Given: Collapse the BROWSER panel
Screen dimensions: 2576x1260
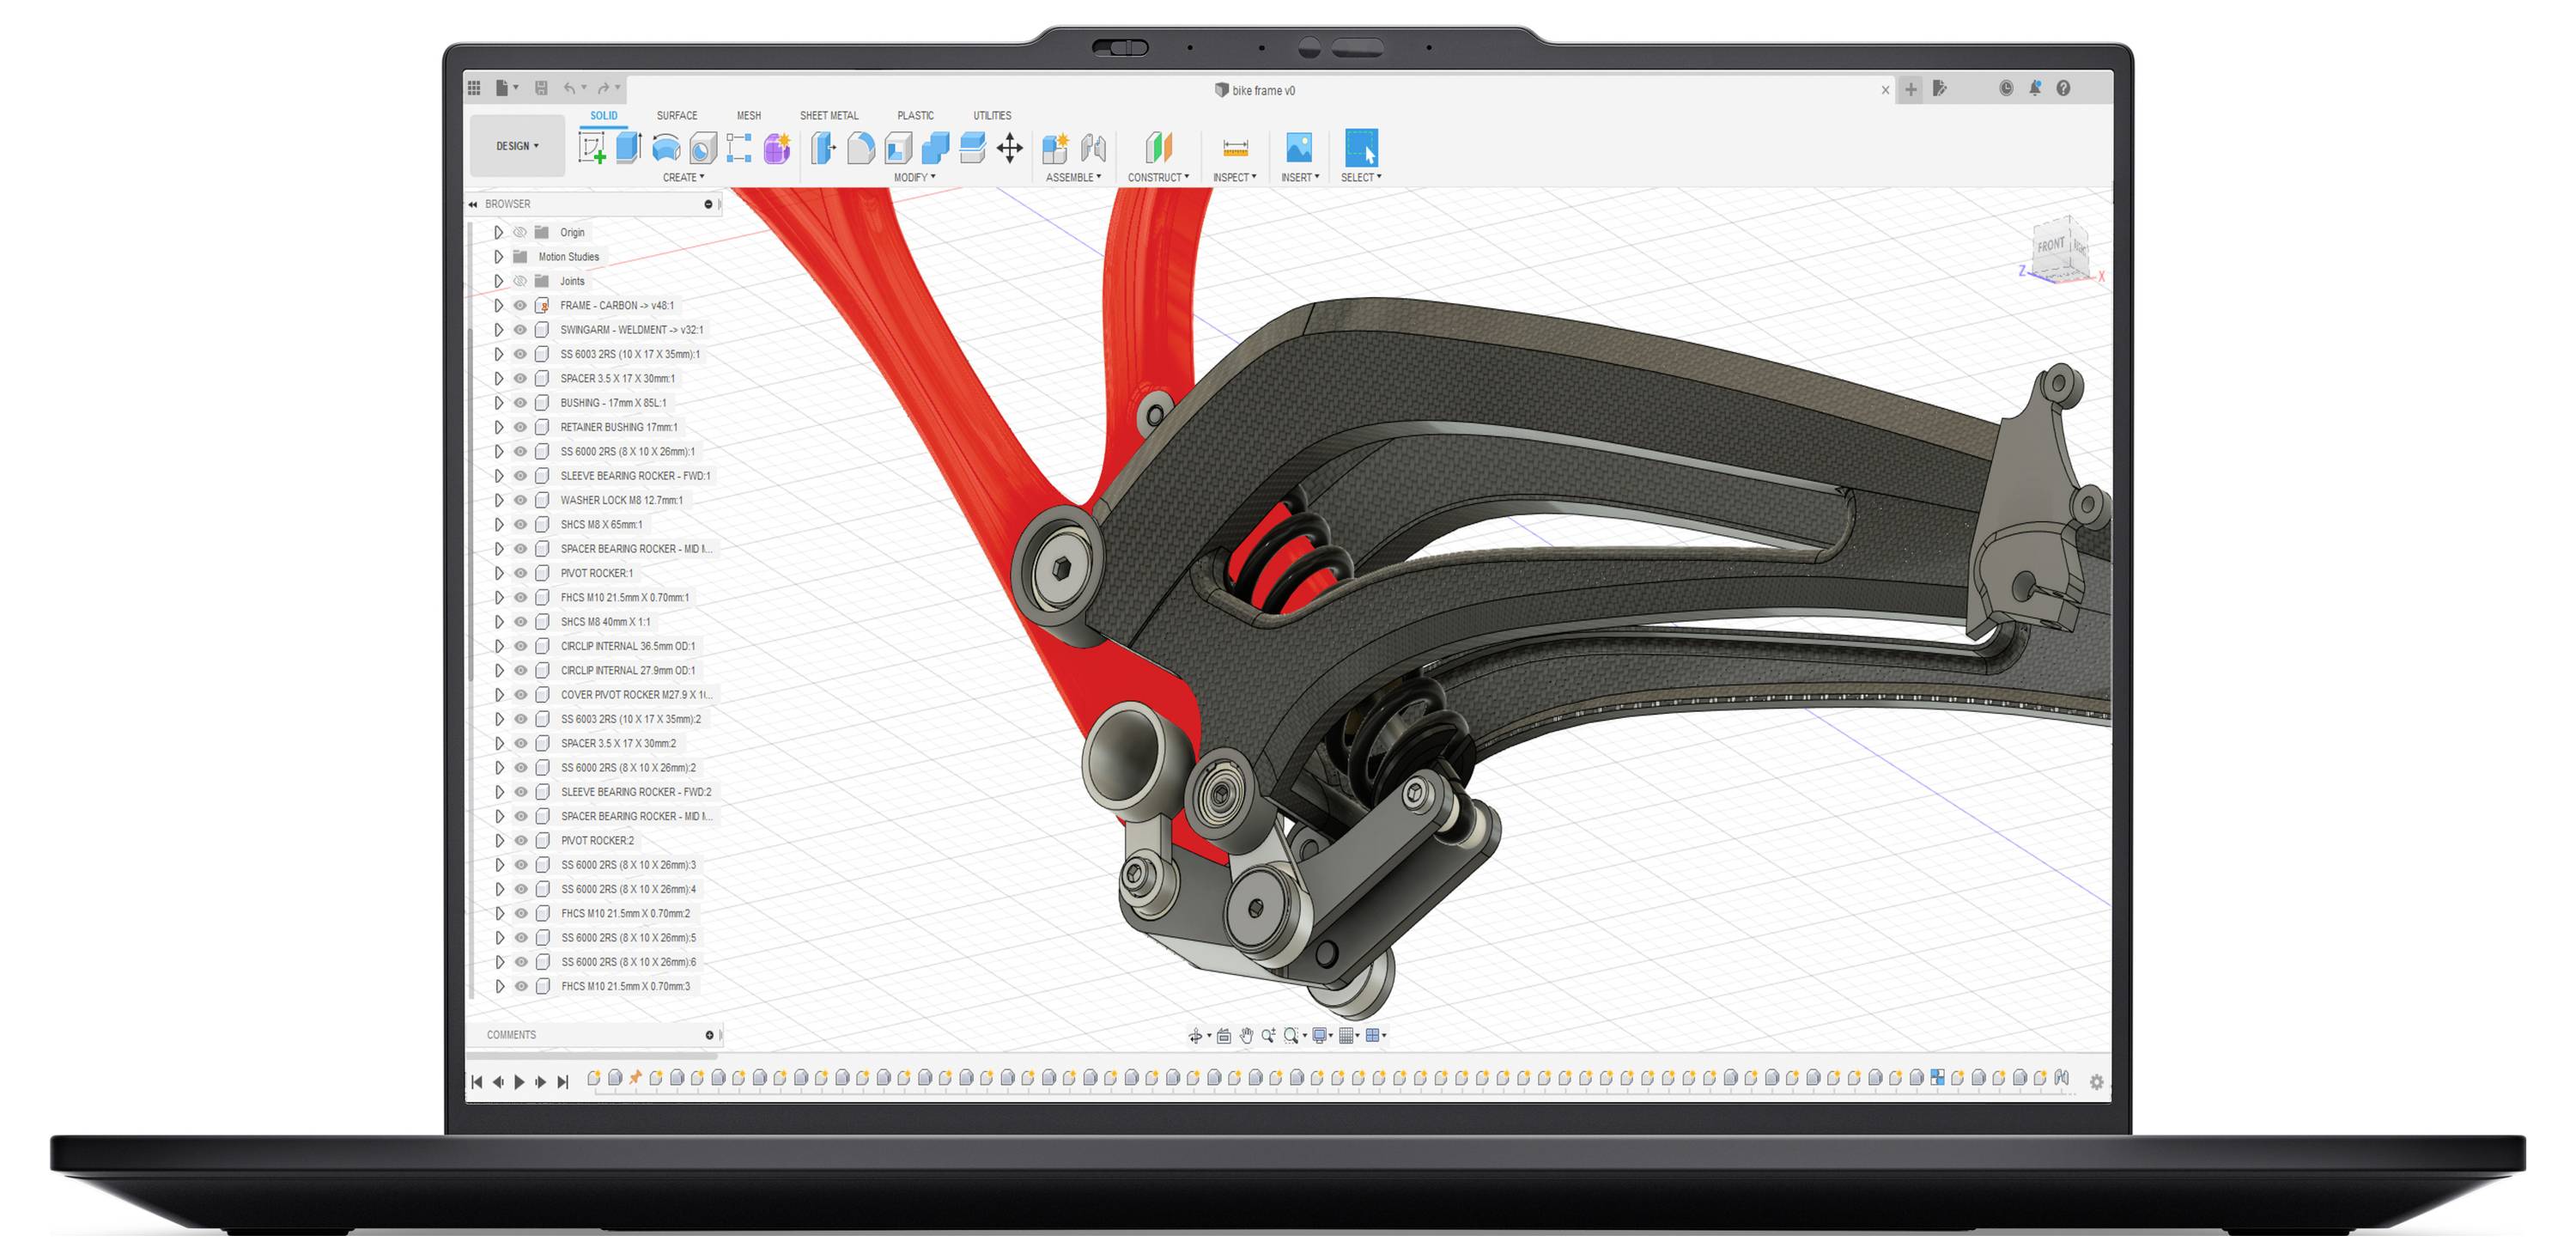Looking at the screenshot, I should pos(471,204).
